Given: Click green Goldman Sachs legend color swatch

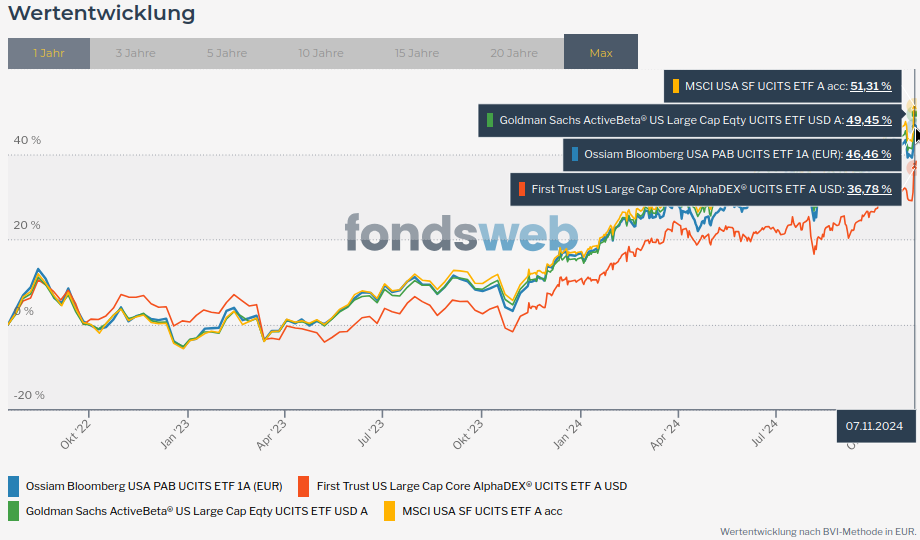Looking at the screenshot, I should tap(13, 511).
